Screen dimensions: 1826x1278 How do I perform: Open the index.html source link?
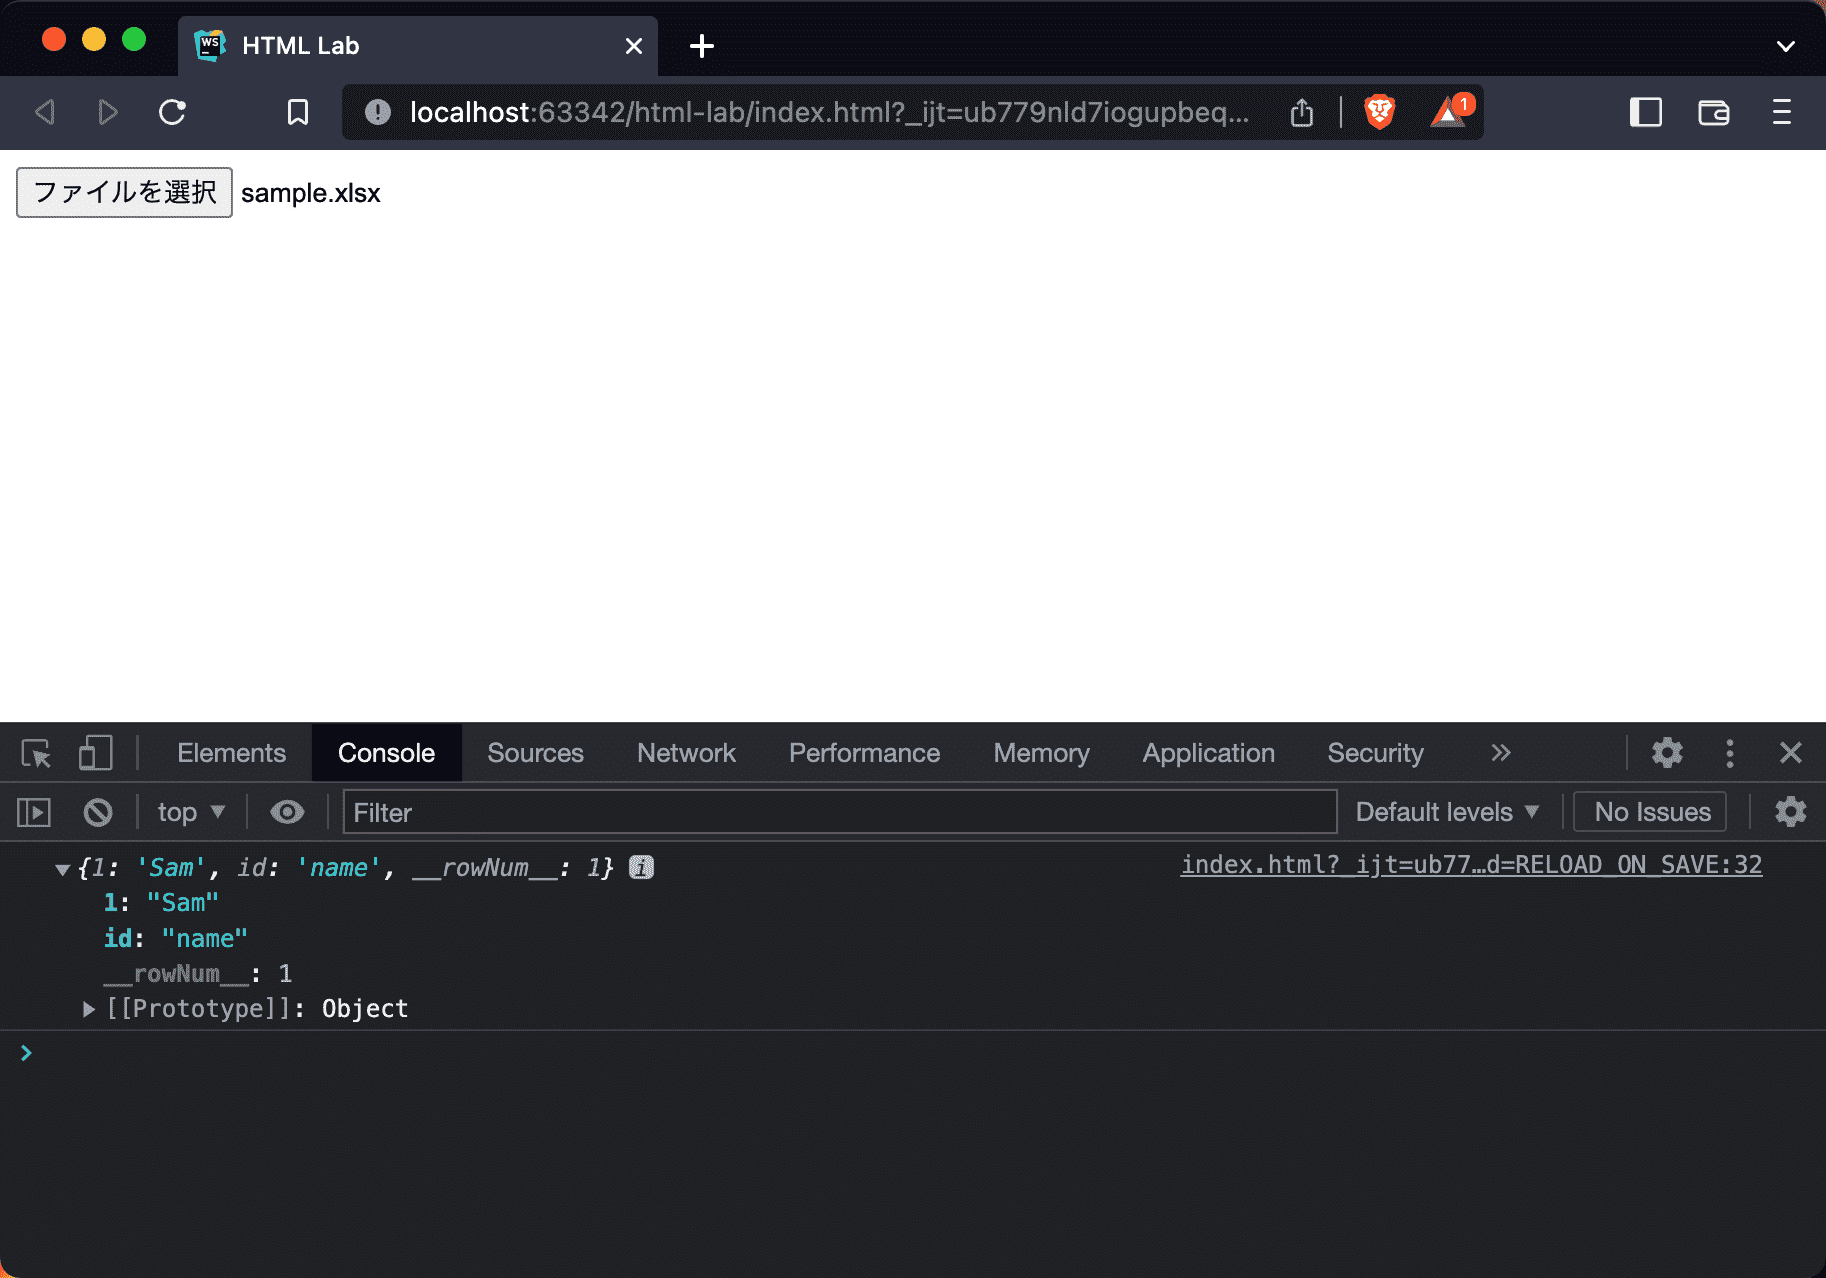click(x=1471, y=865)
